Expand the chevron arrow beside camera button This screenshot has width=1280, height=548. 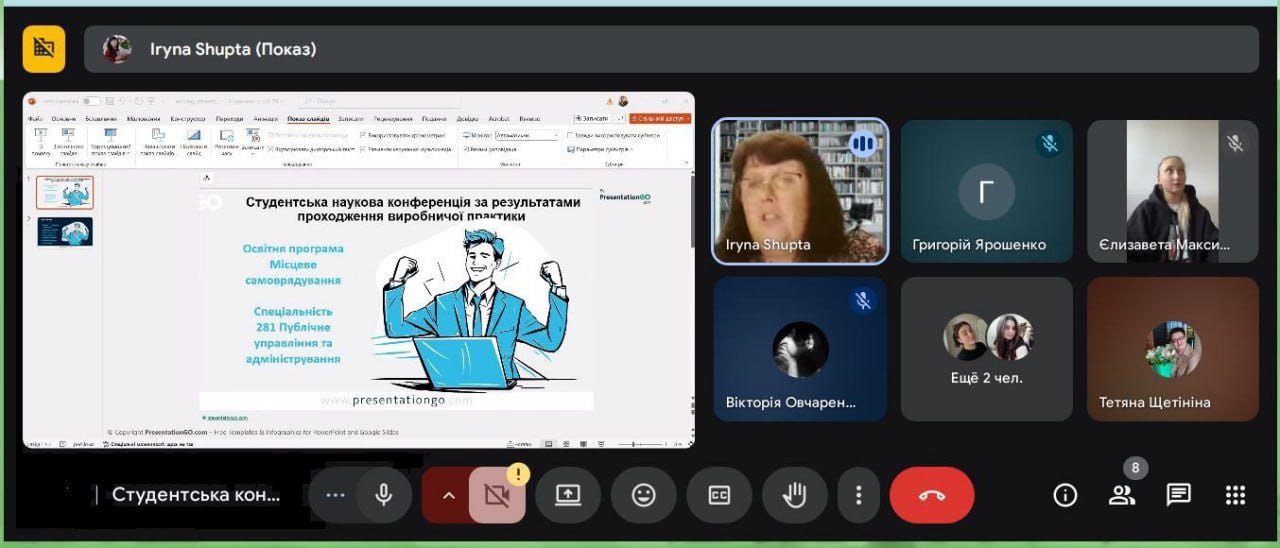pyautogui.click(x=448, y=495)
